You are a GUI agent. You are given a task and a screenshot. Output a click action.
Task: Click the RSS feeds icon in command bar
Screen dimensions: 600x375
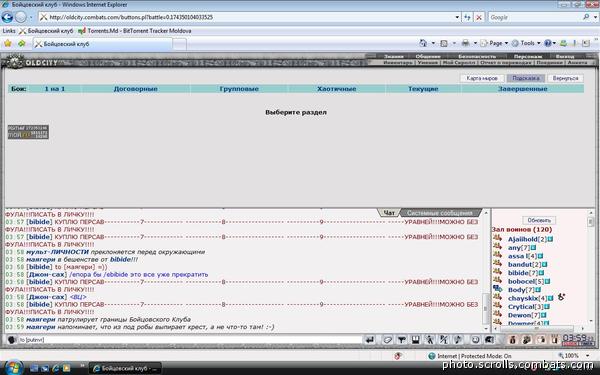click(x=444, y=43)
